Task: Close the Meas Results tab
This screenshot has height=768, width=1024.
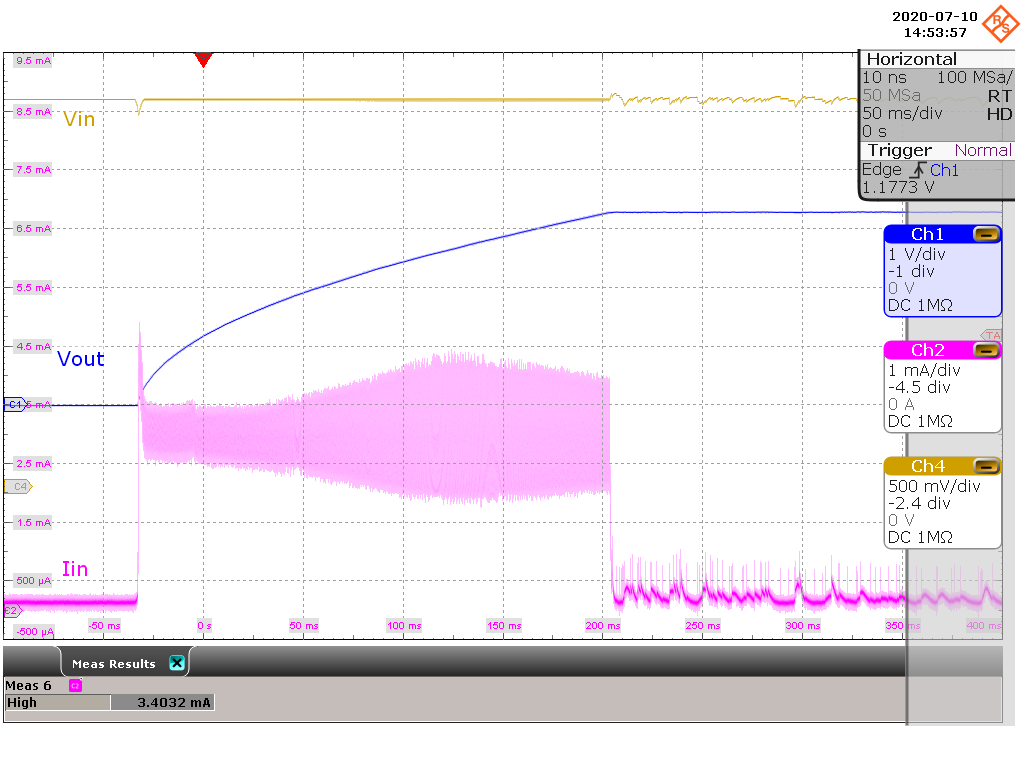Action: pyautogui.click(x=176, y=662)
